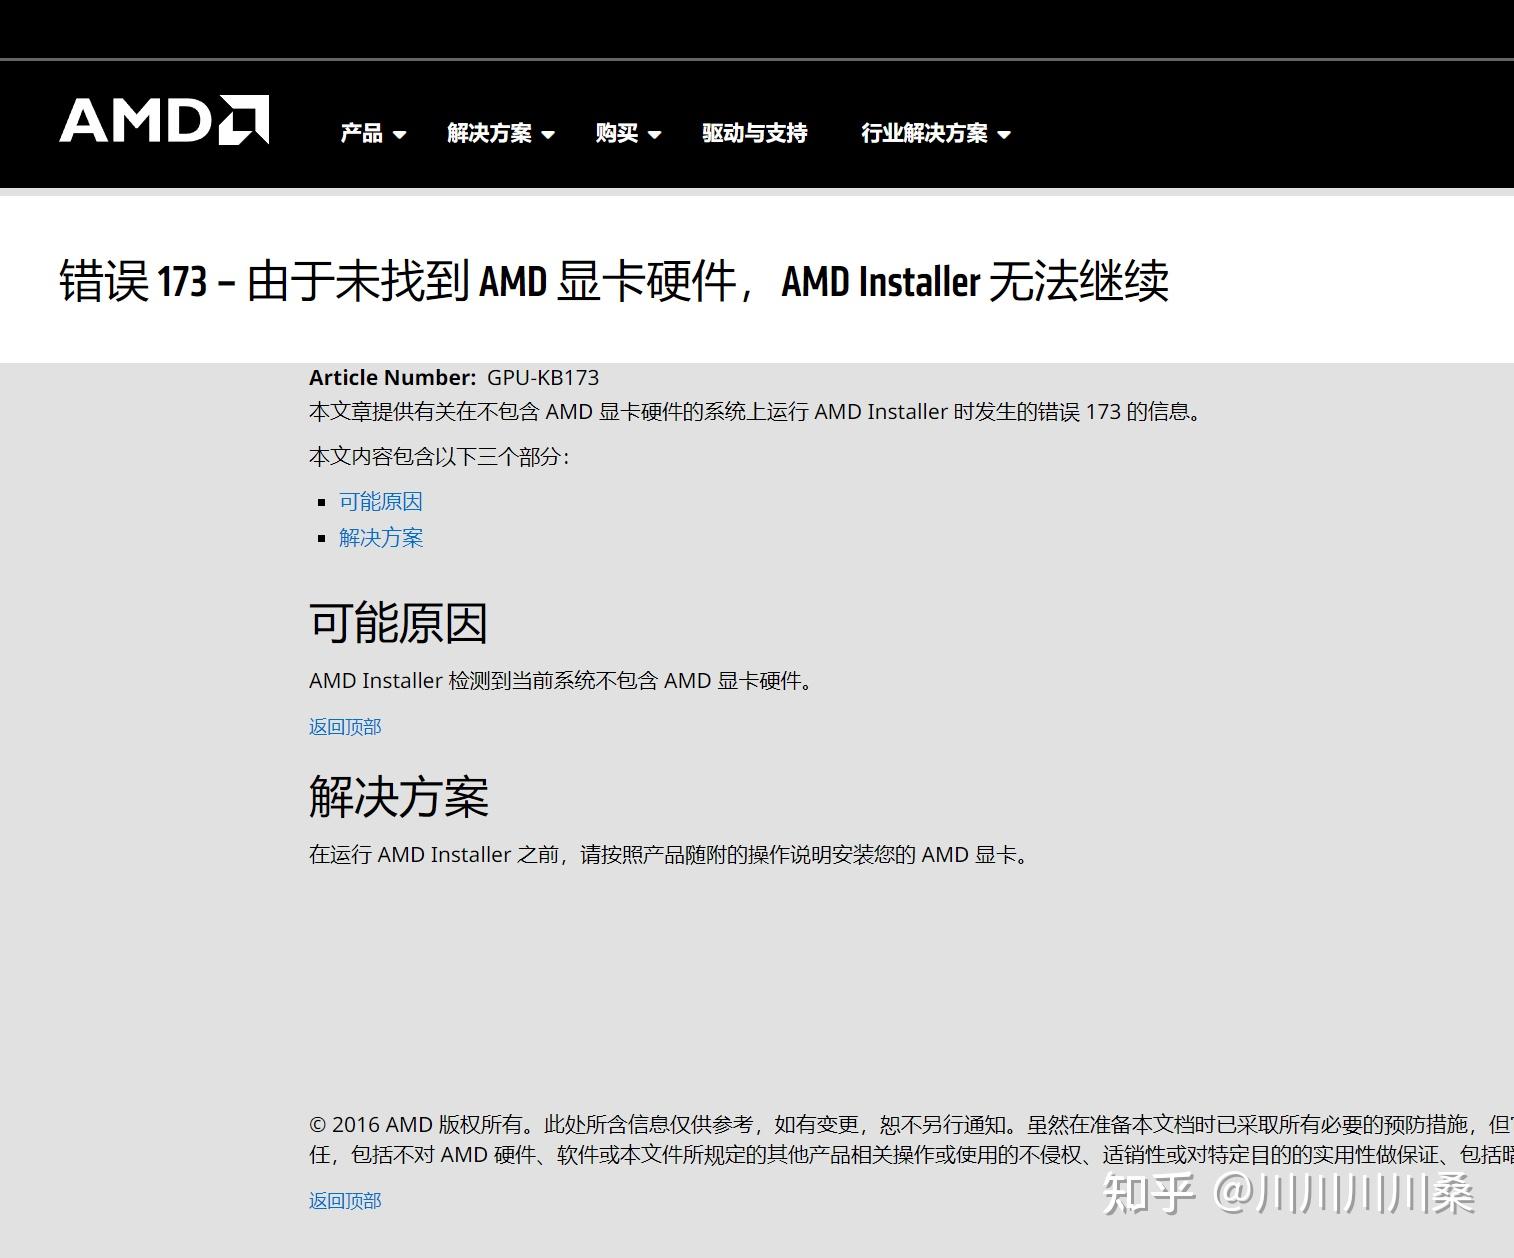The height and width of the screenshot is (1258, 1514).
Task: Click the 可能原因 section heading
Action: 398,622
